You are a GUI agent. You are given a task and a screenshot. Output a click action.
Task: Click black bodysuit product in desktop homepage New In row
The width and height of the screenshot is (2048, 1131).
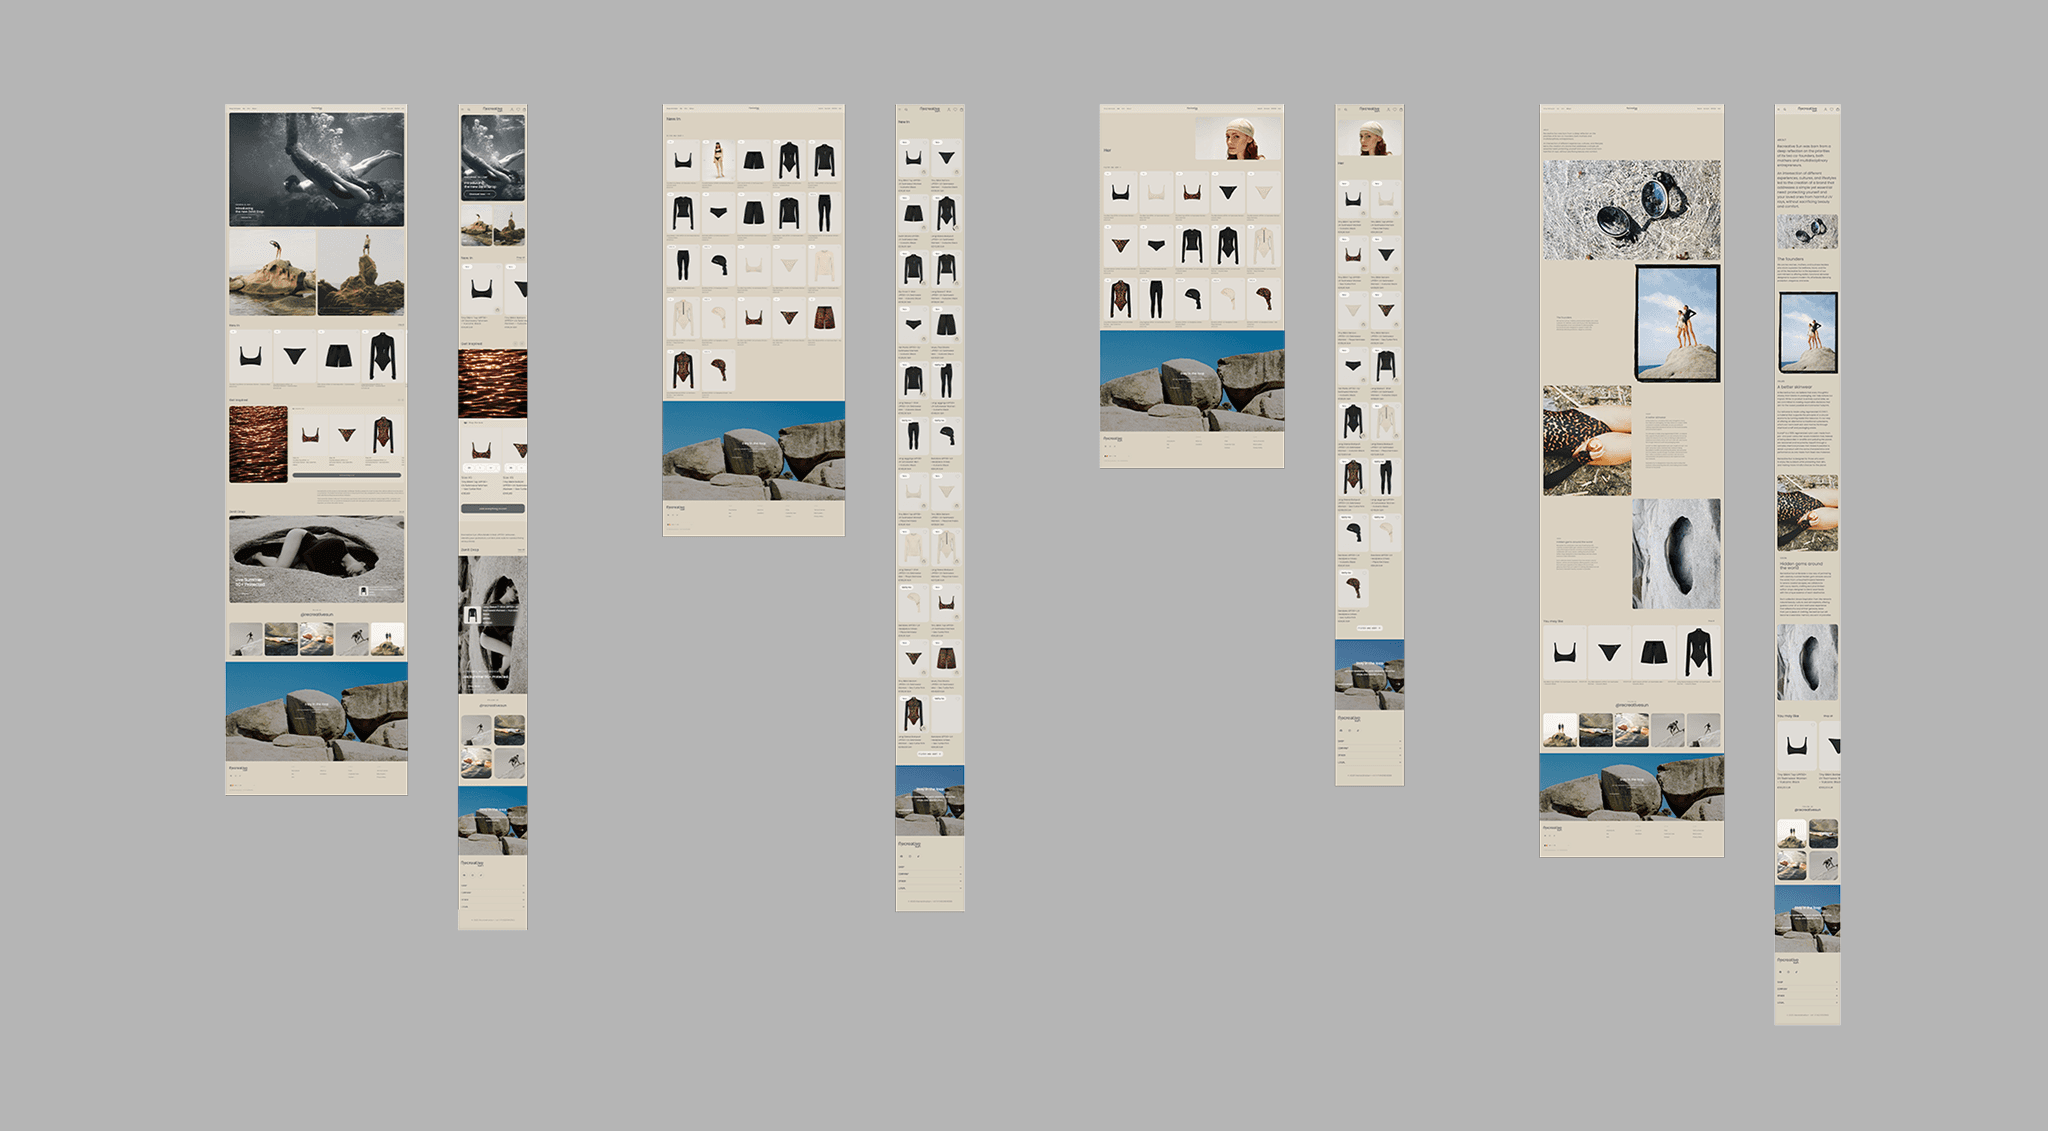(x=383, y=356)
